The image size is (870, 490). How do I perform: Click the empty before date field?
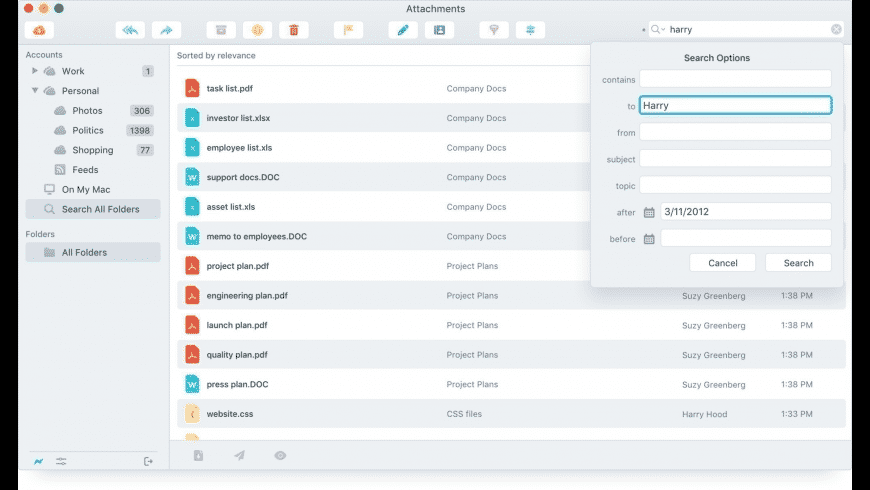[x=746, y=238]
